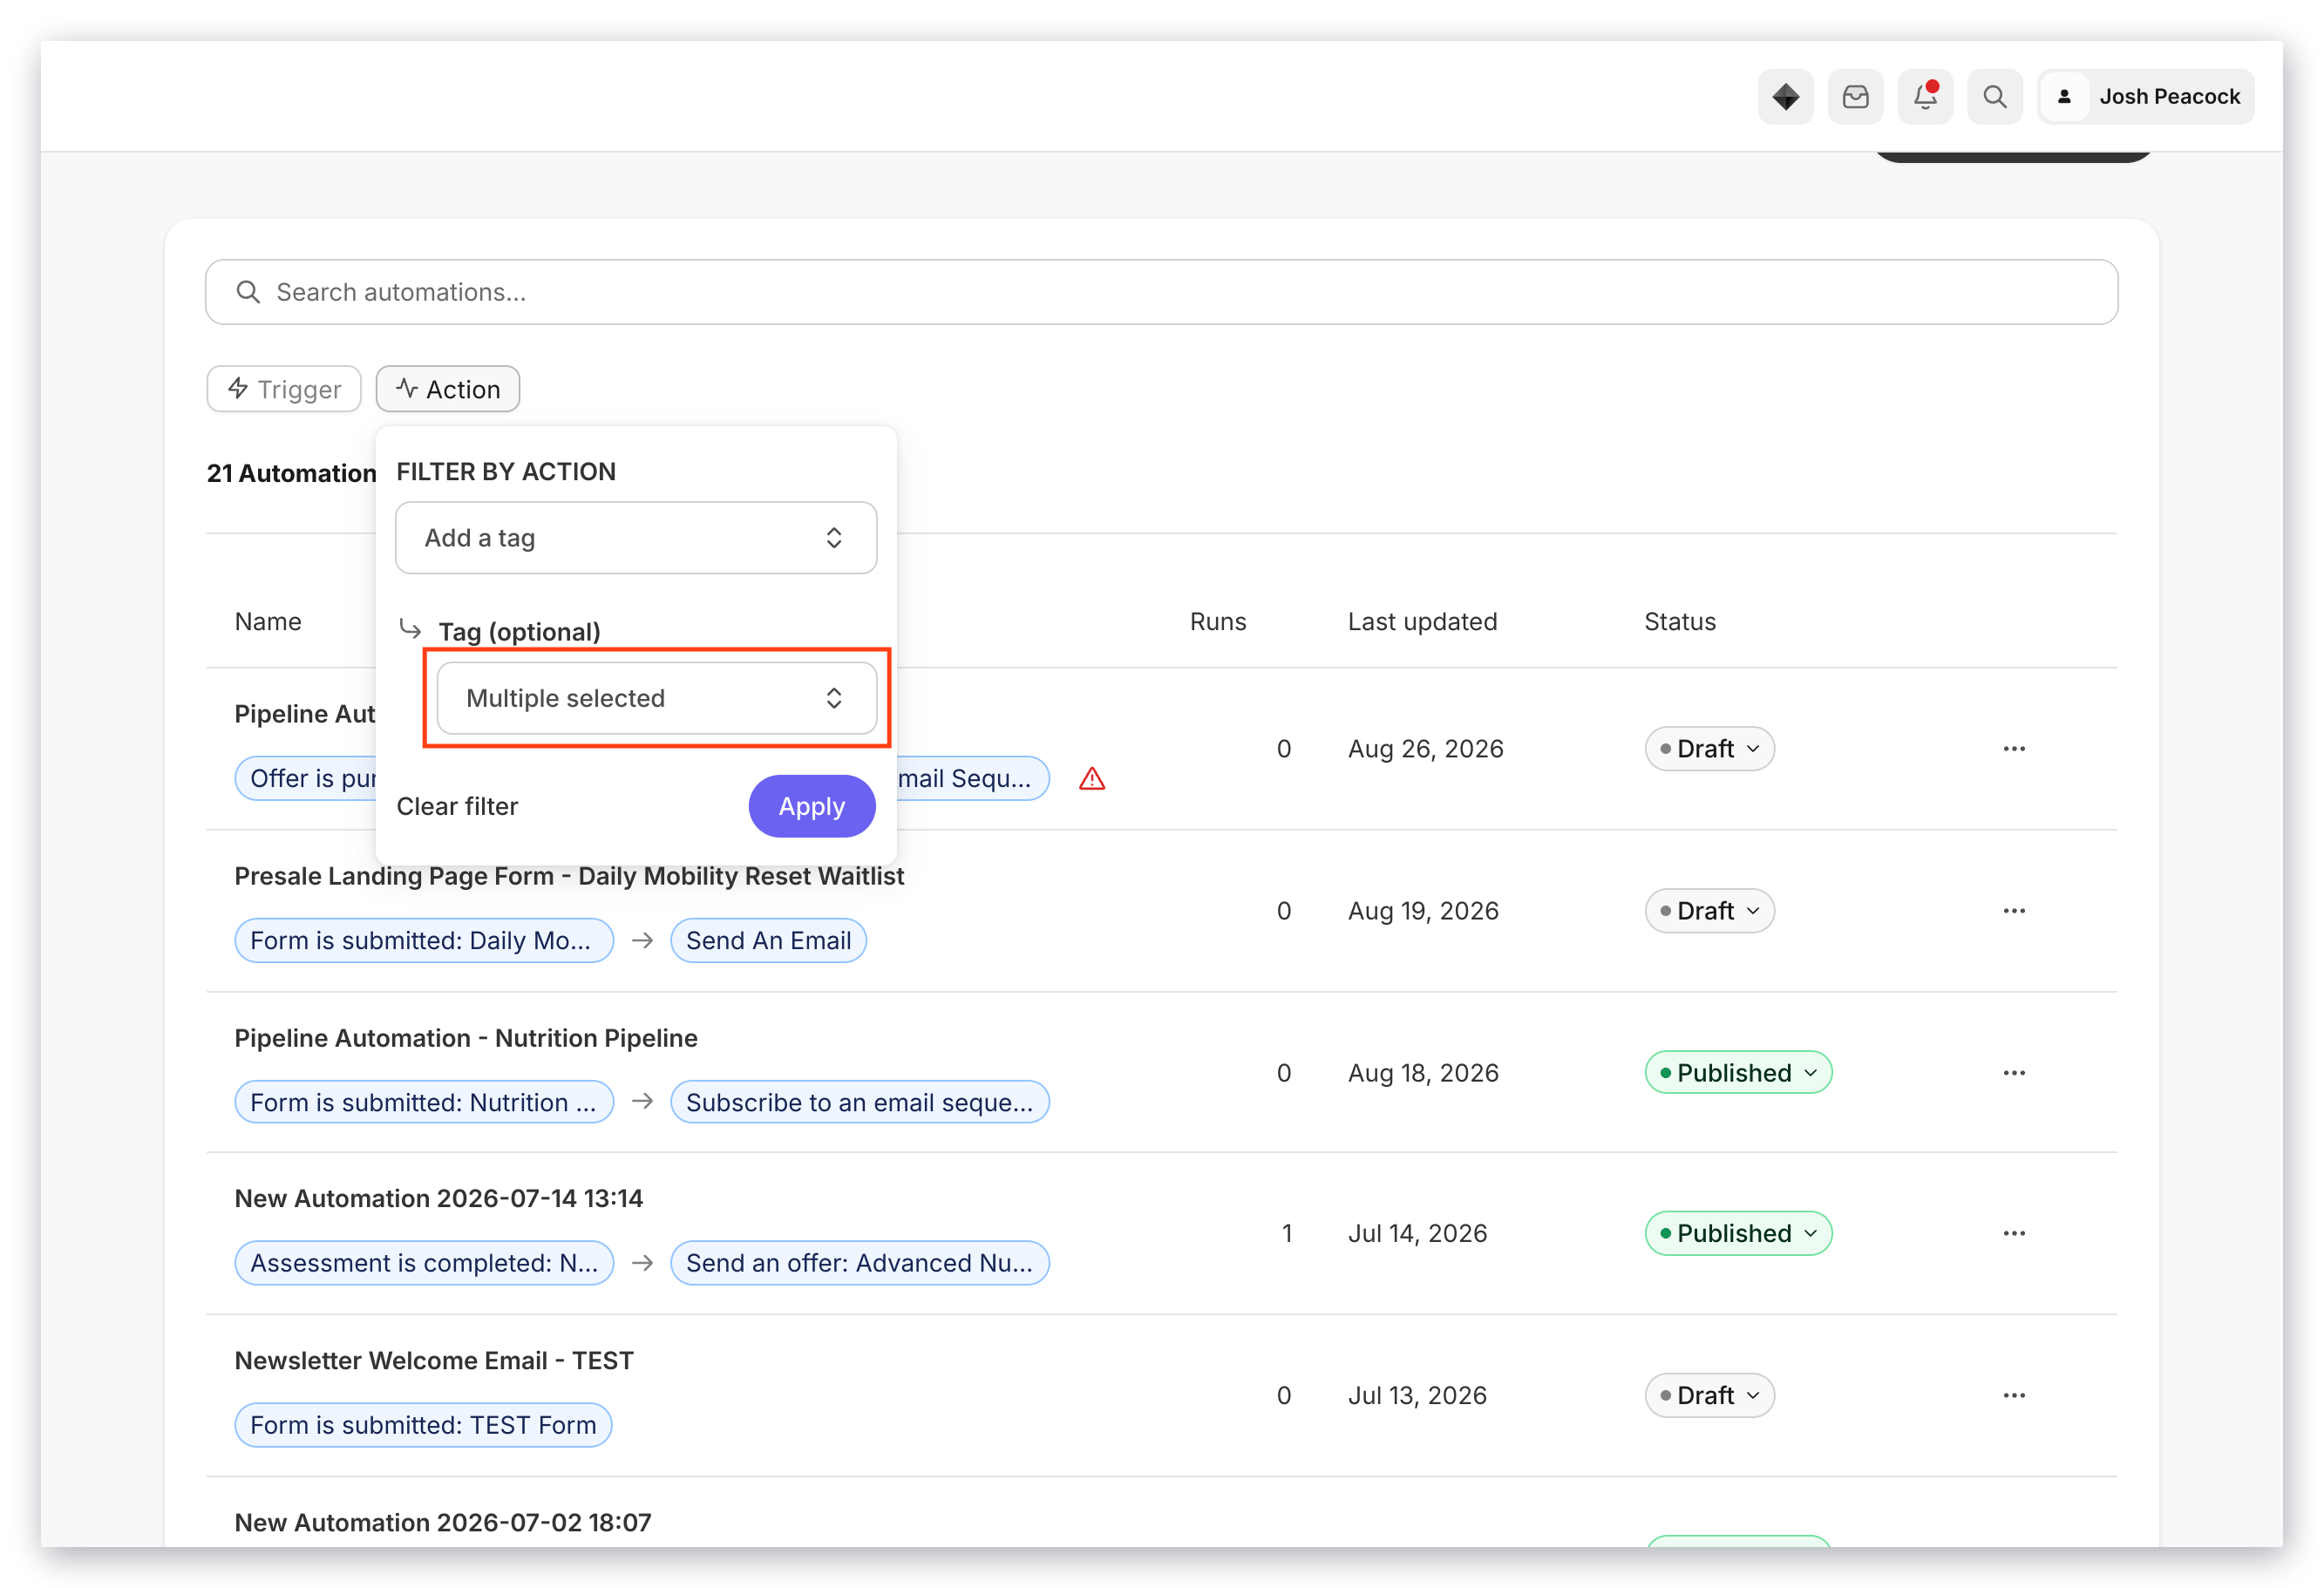The height and width of the screenshot is (1588, 2324).
Task: Open more options for Nutrition Pipeline row
Action: [2014, 1073]
